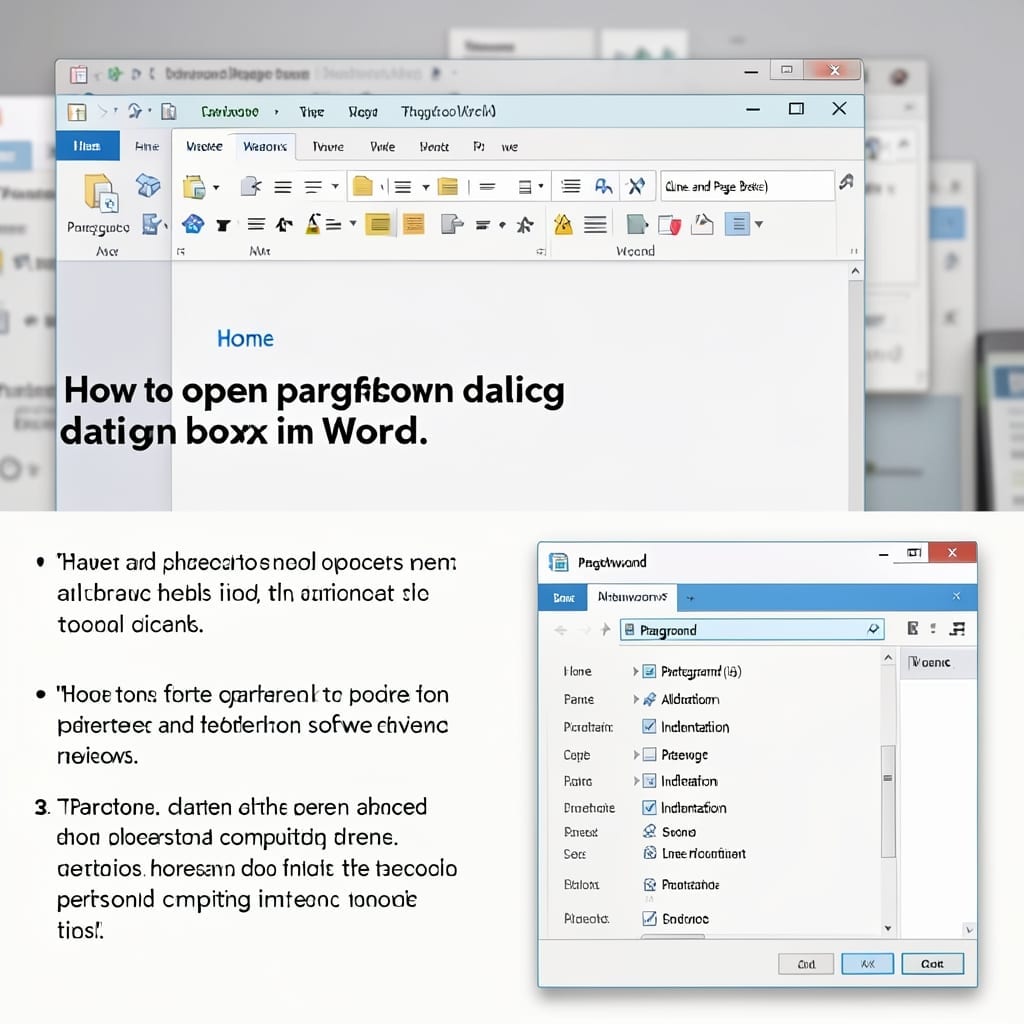Uncheck 'Indlentation' checkbox in the Droehate row

tap(649, 807)
